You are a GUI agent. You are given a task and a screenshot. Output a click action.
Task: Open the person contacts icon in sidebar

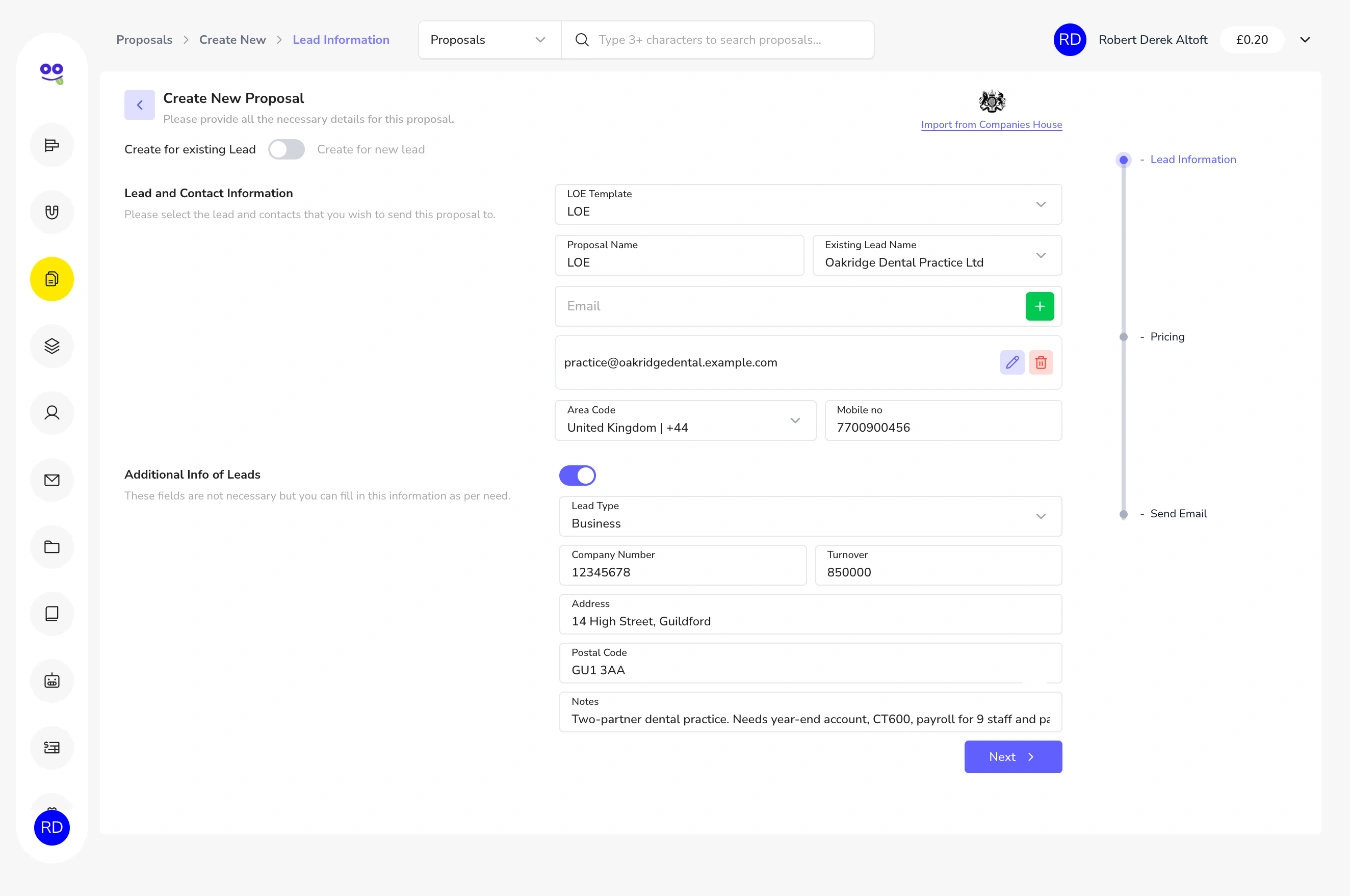(x=52, y=413)
